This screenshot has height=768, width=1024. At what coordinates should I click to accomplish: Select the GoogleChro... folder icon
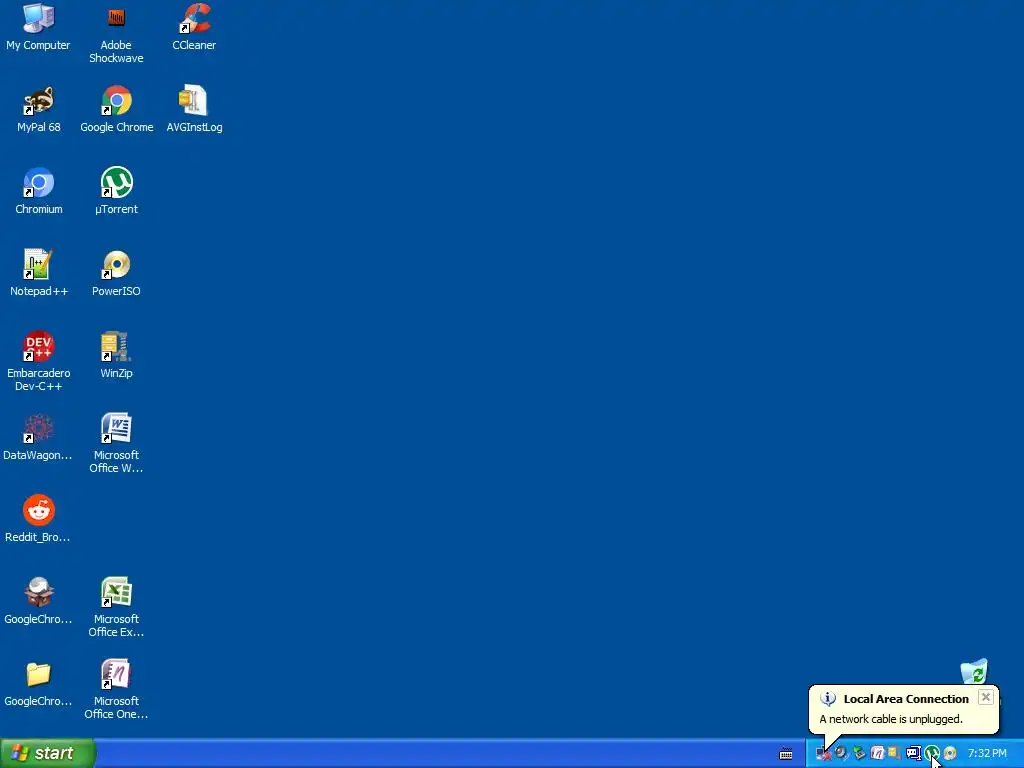pyautogui.click(x=38, y=683)
